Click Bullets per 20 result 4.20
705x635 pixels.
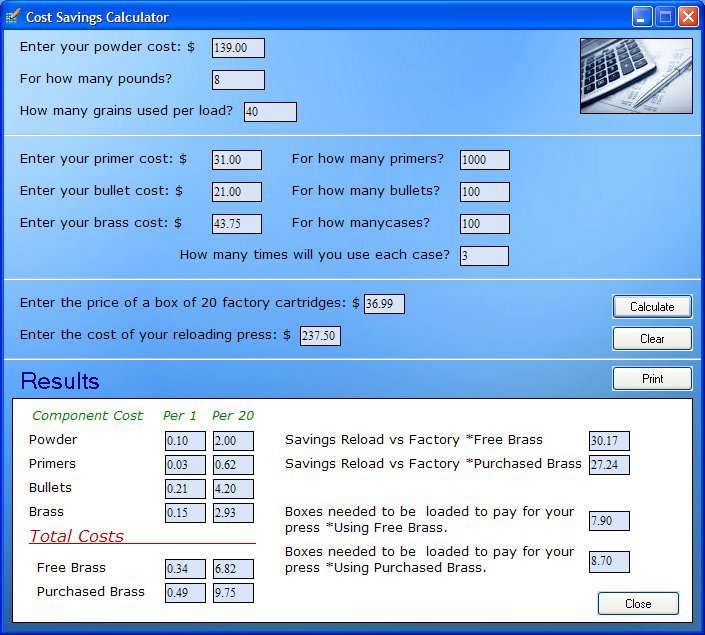coord(233,489)
